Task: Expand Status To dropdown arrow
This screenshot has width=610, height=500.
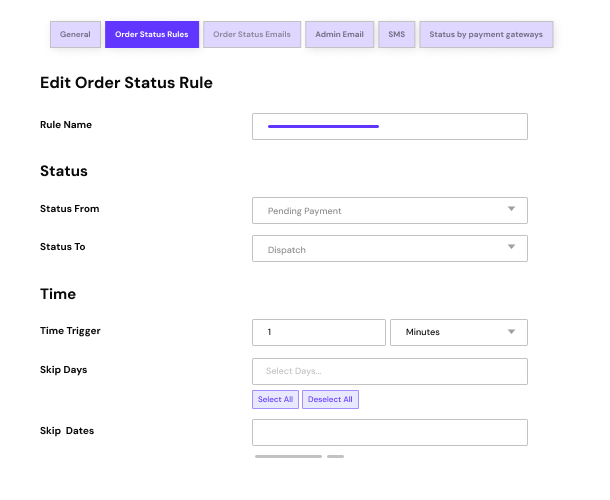Action: [x=512, y=247]
